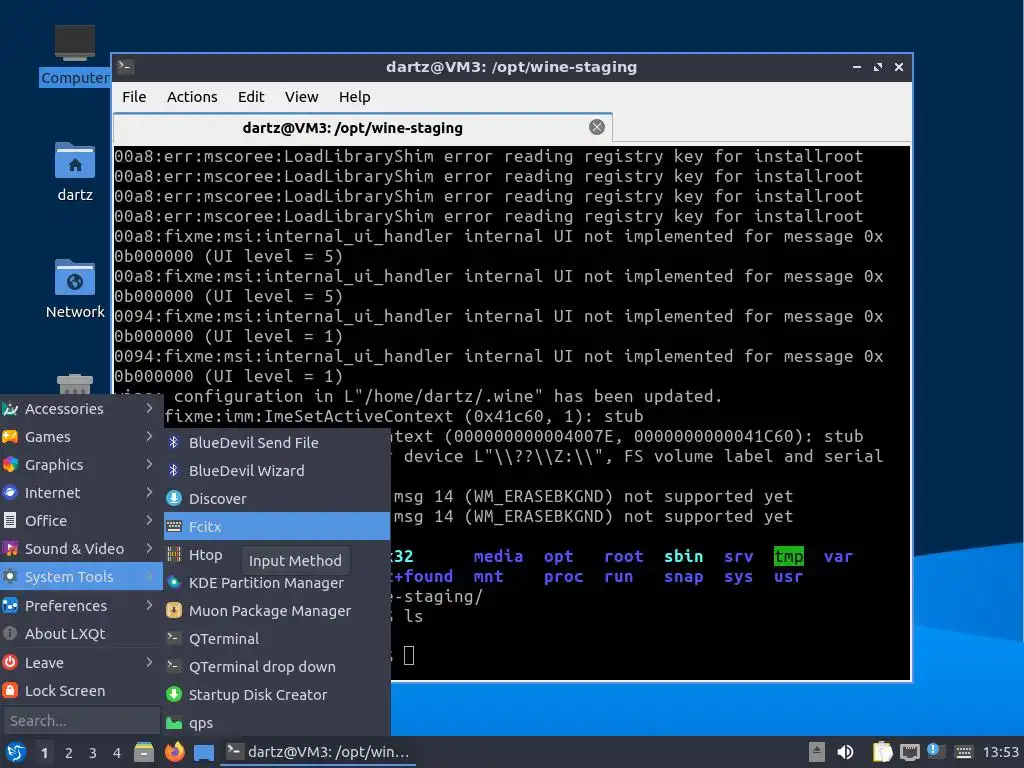Screen dimensions: 1024x768
Task: Expand the Games submenu
Action: click(81, 437)
